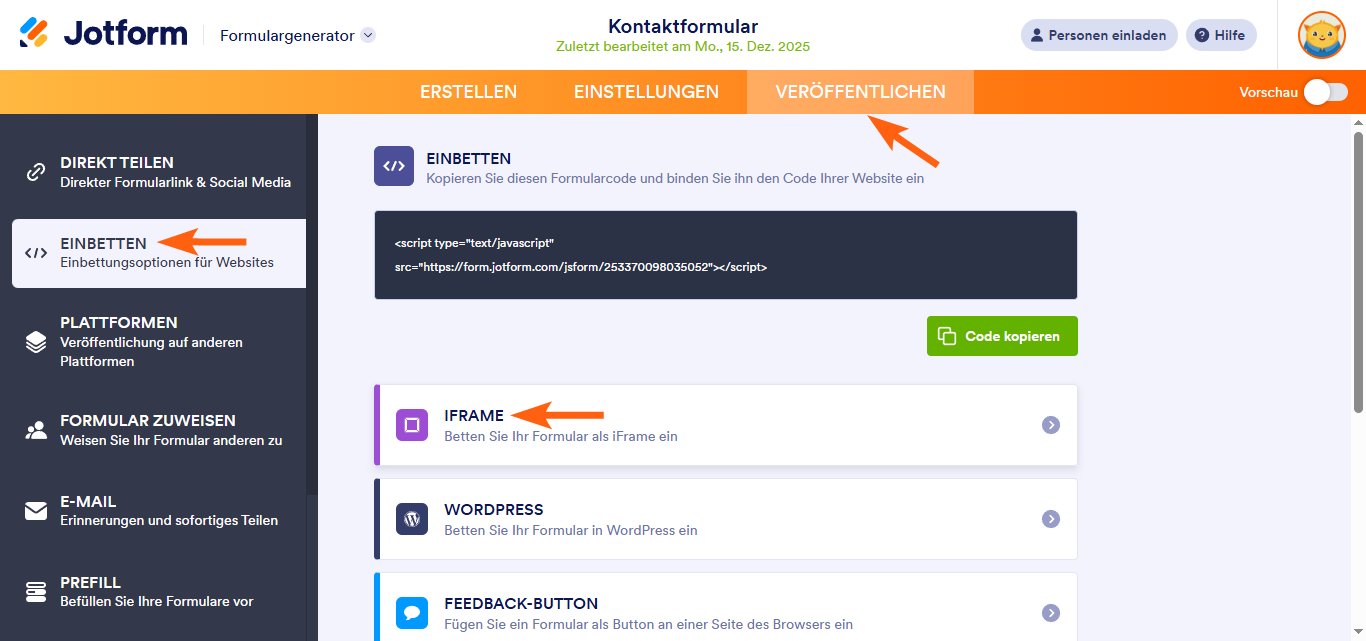Open Hilfe from the top bar
This screenshot has width=1366, height=641.
point(1220,34)
